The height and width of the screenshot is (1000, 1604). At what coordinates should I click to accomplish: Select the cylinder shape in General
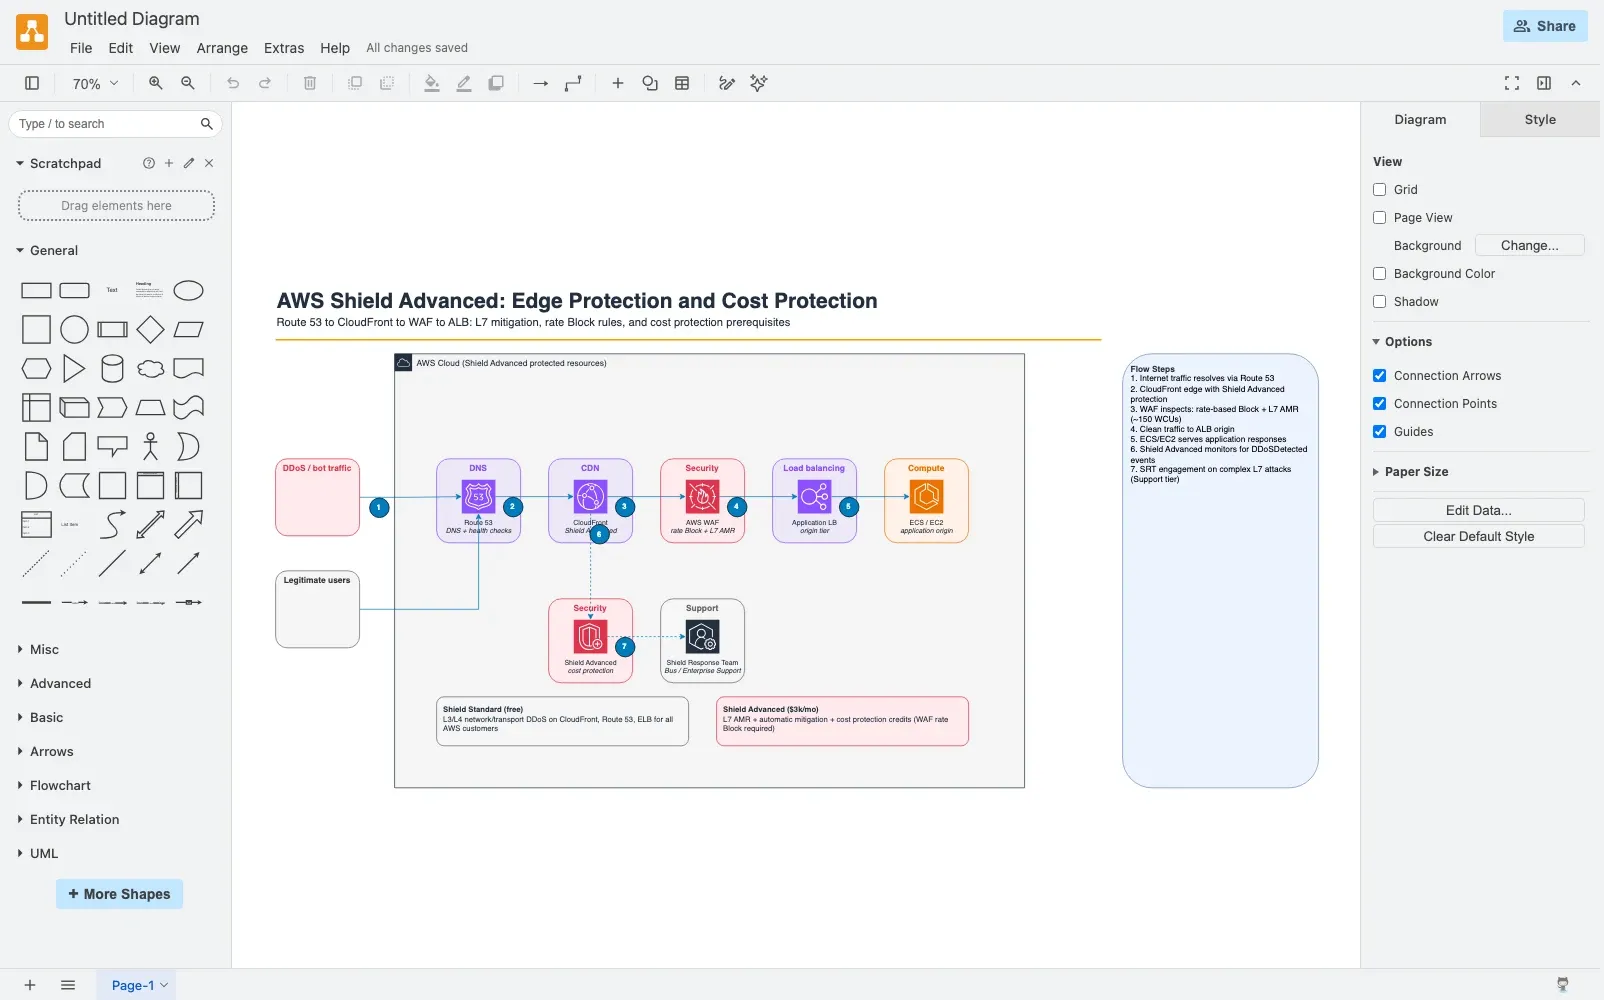tap(112, 369)
